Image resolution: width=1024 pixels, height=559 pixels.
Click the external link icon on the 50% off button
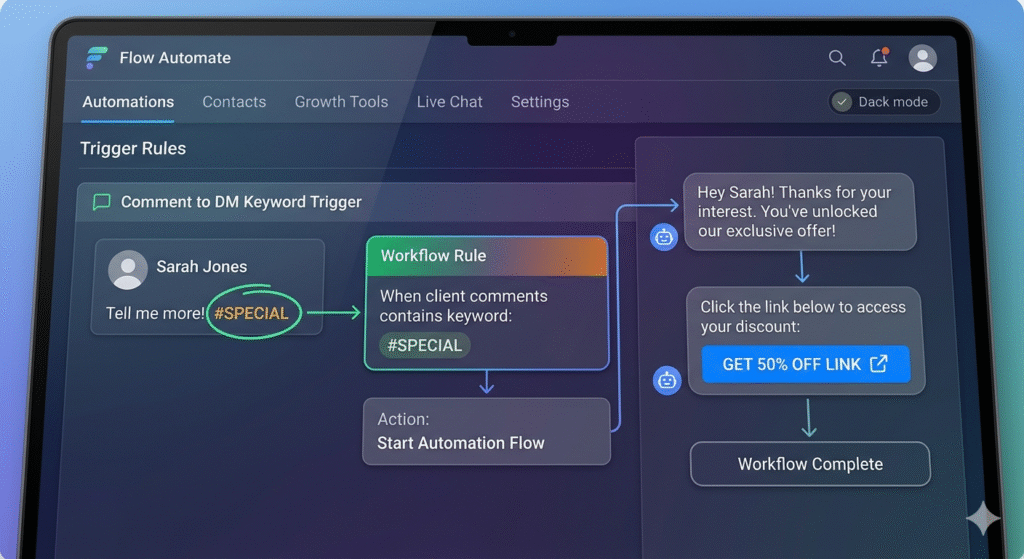(x=878, y=364)
